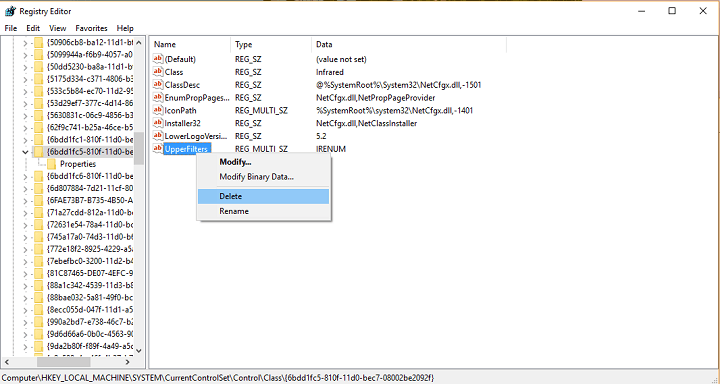Click the folder icon of key {50dd5230-ba8a-11d1

39,67
